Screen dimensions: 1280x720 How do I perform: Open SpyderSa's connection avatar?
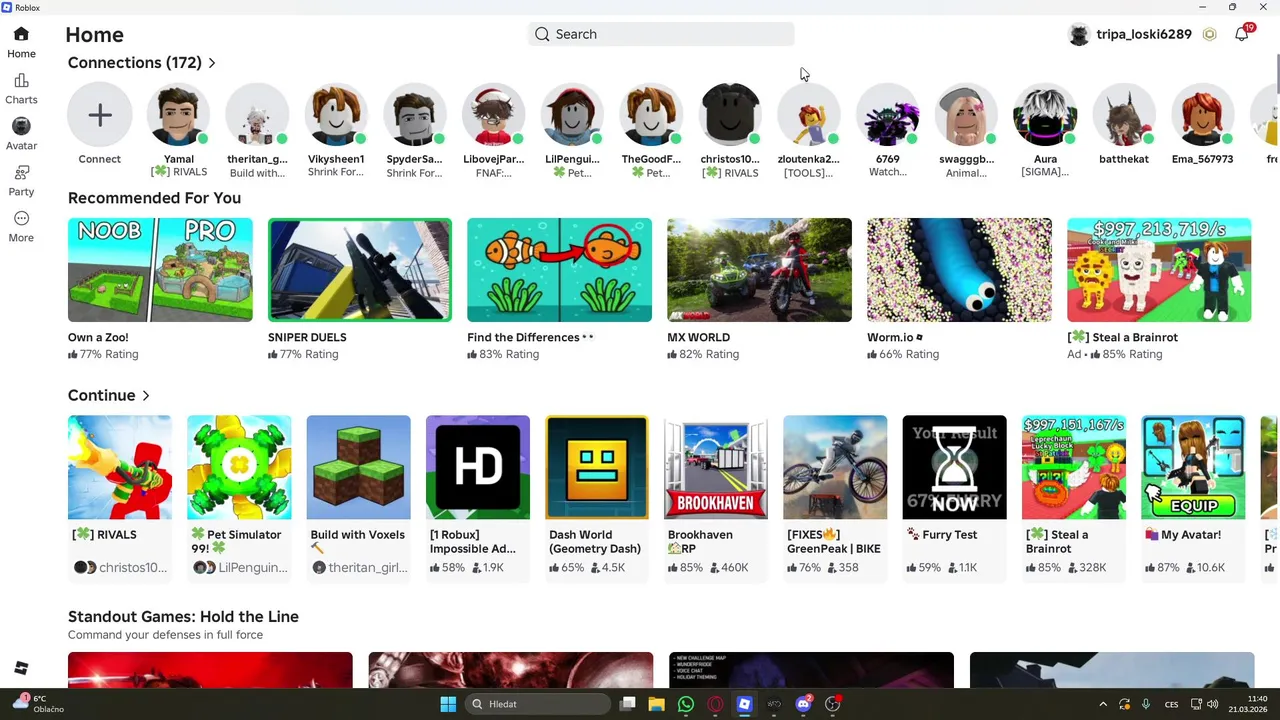point(414,115)
